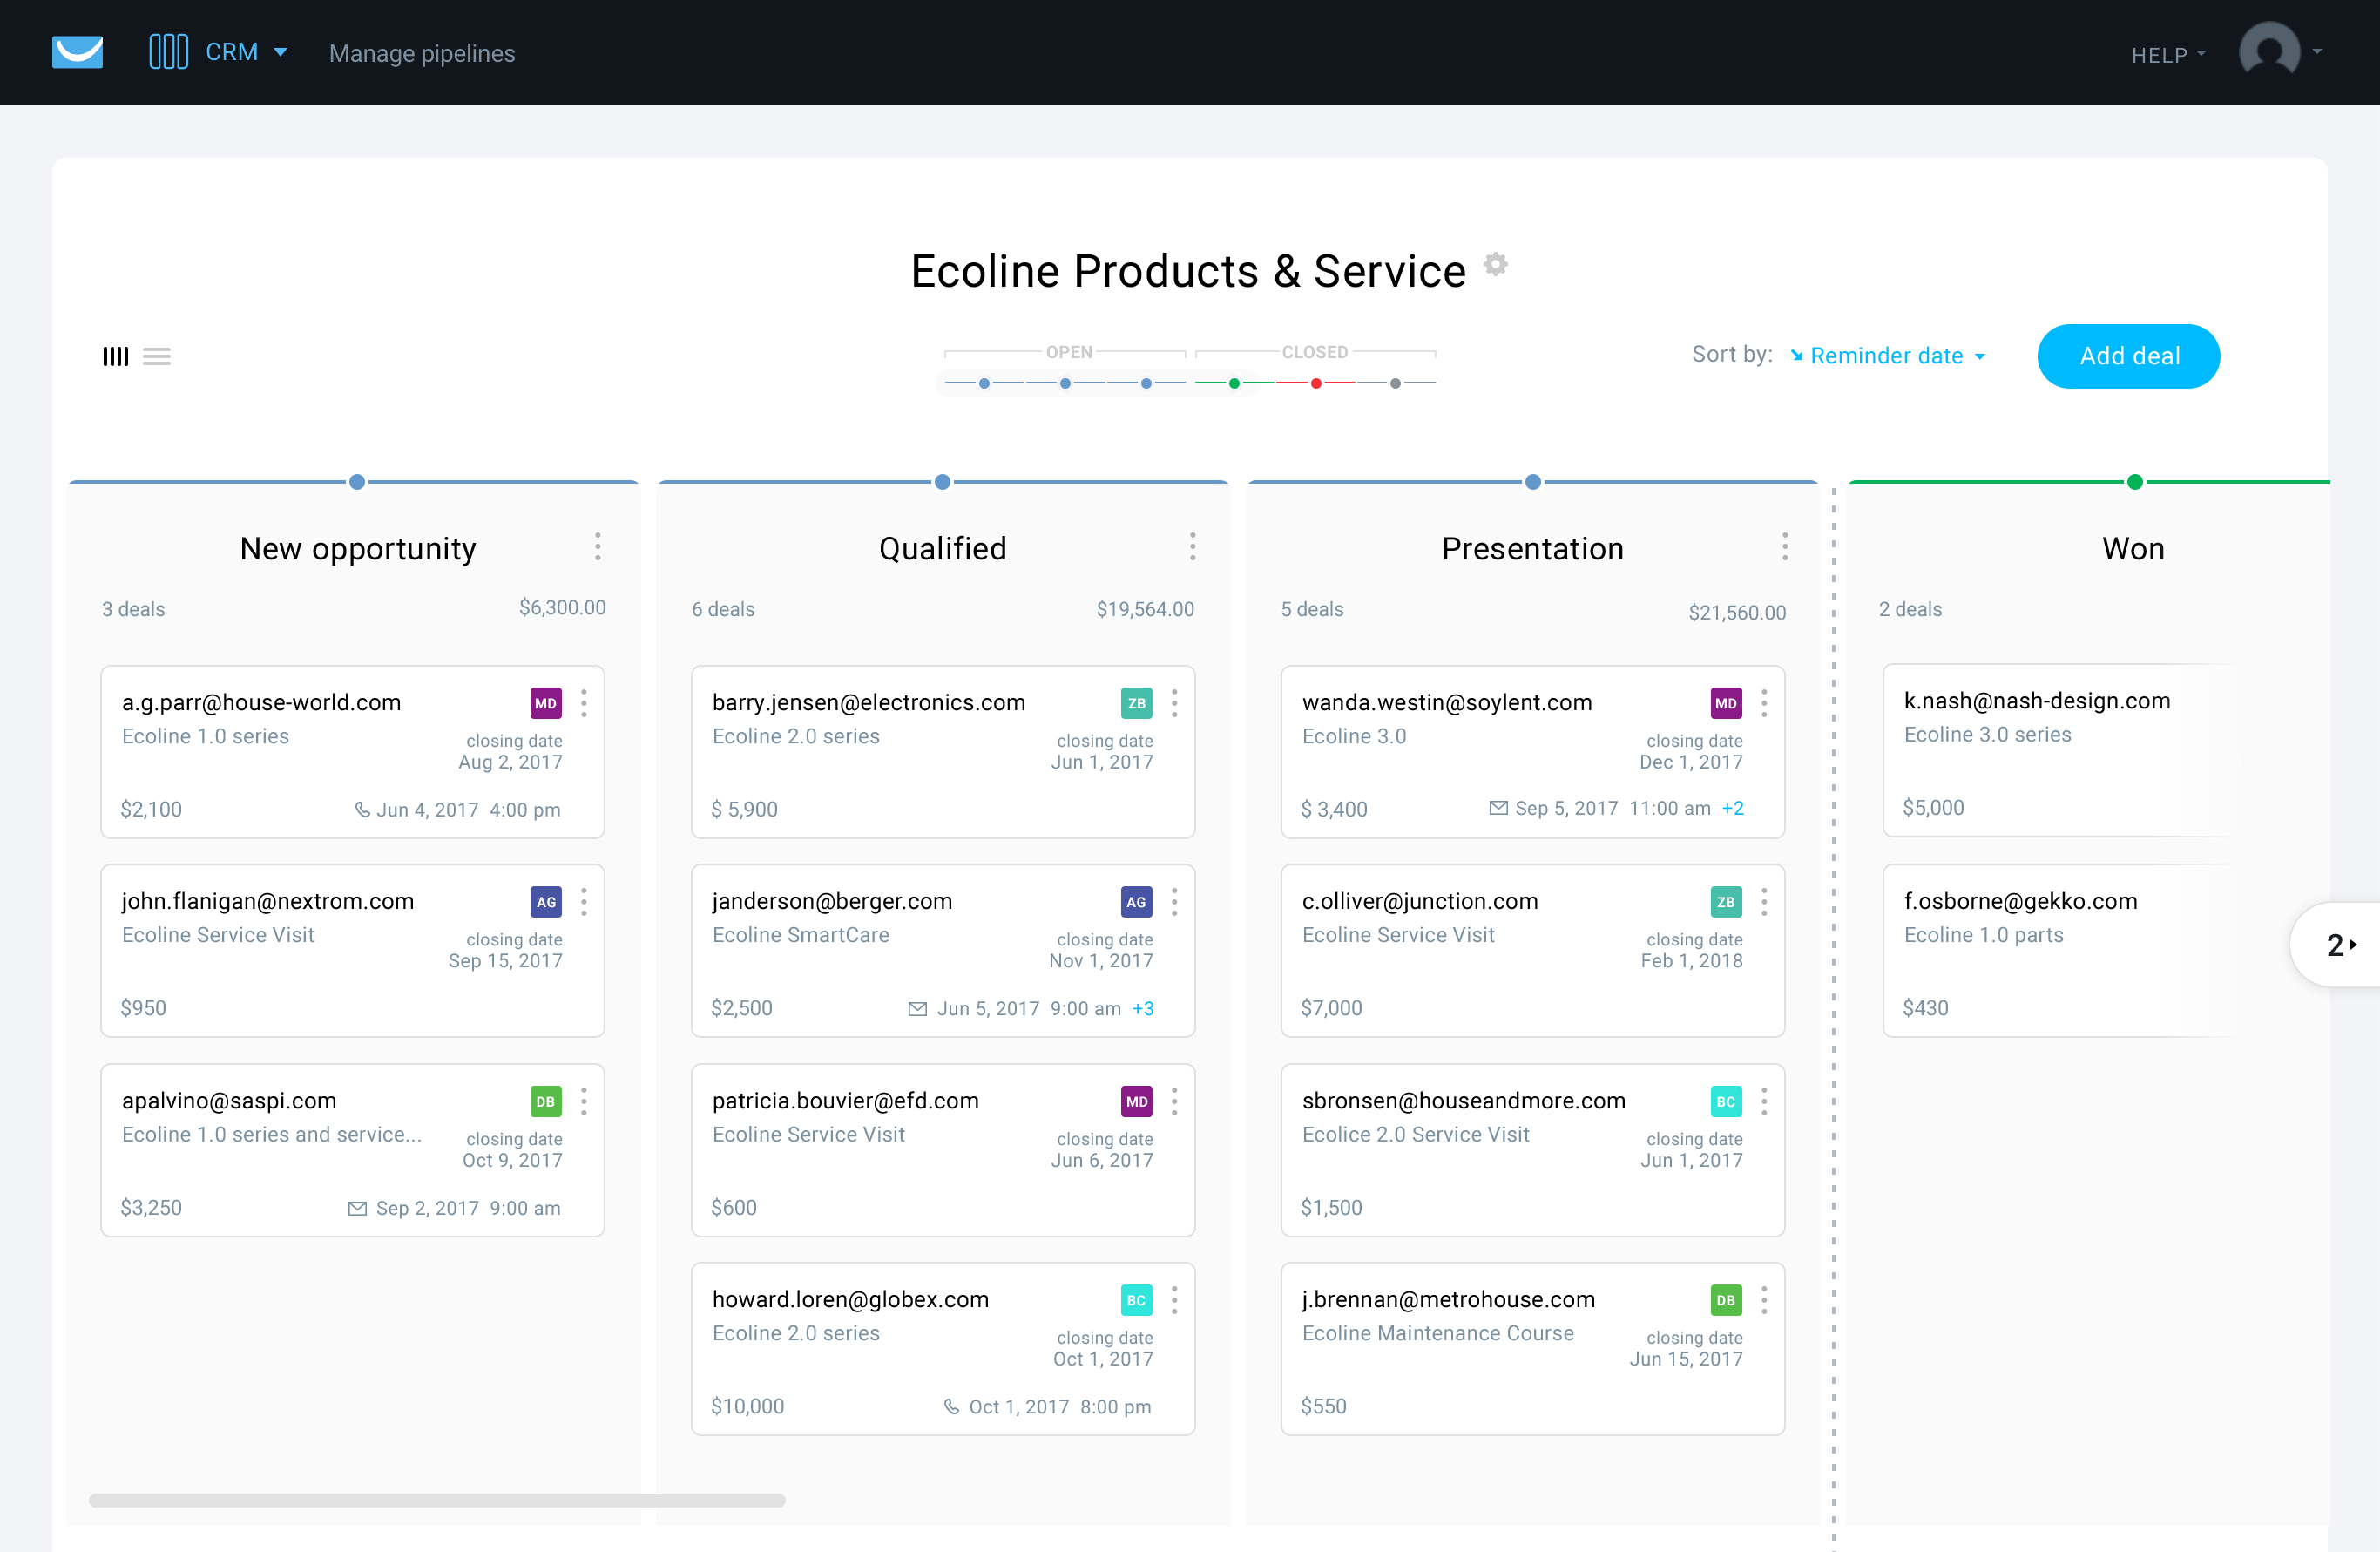Switch to kanban column view

tap(115, 356)
